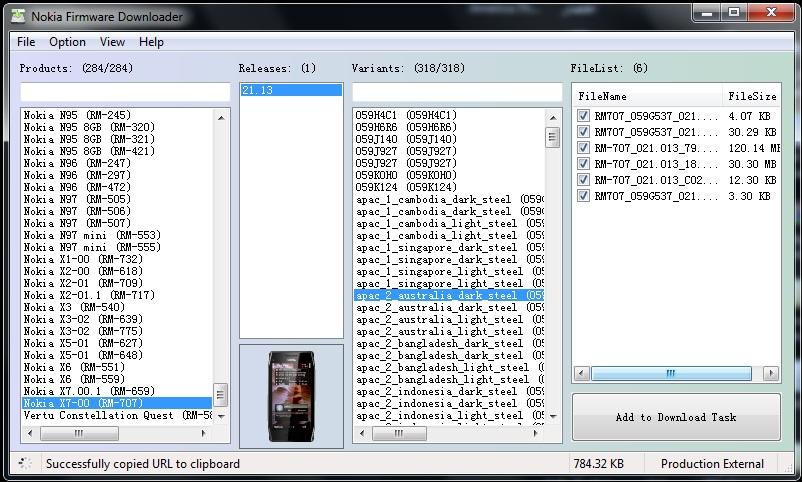
Task: Click Products list scroll down arrow
Action: [x=221, y=417]
